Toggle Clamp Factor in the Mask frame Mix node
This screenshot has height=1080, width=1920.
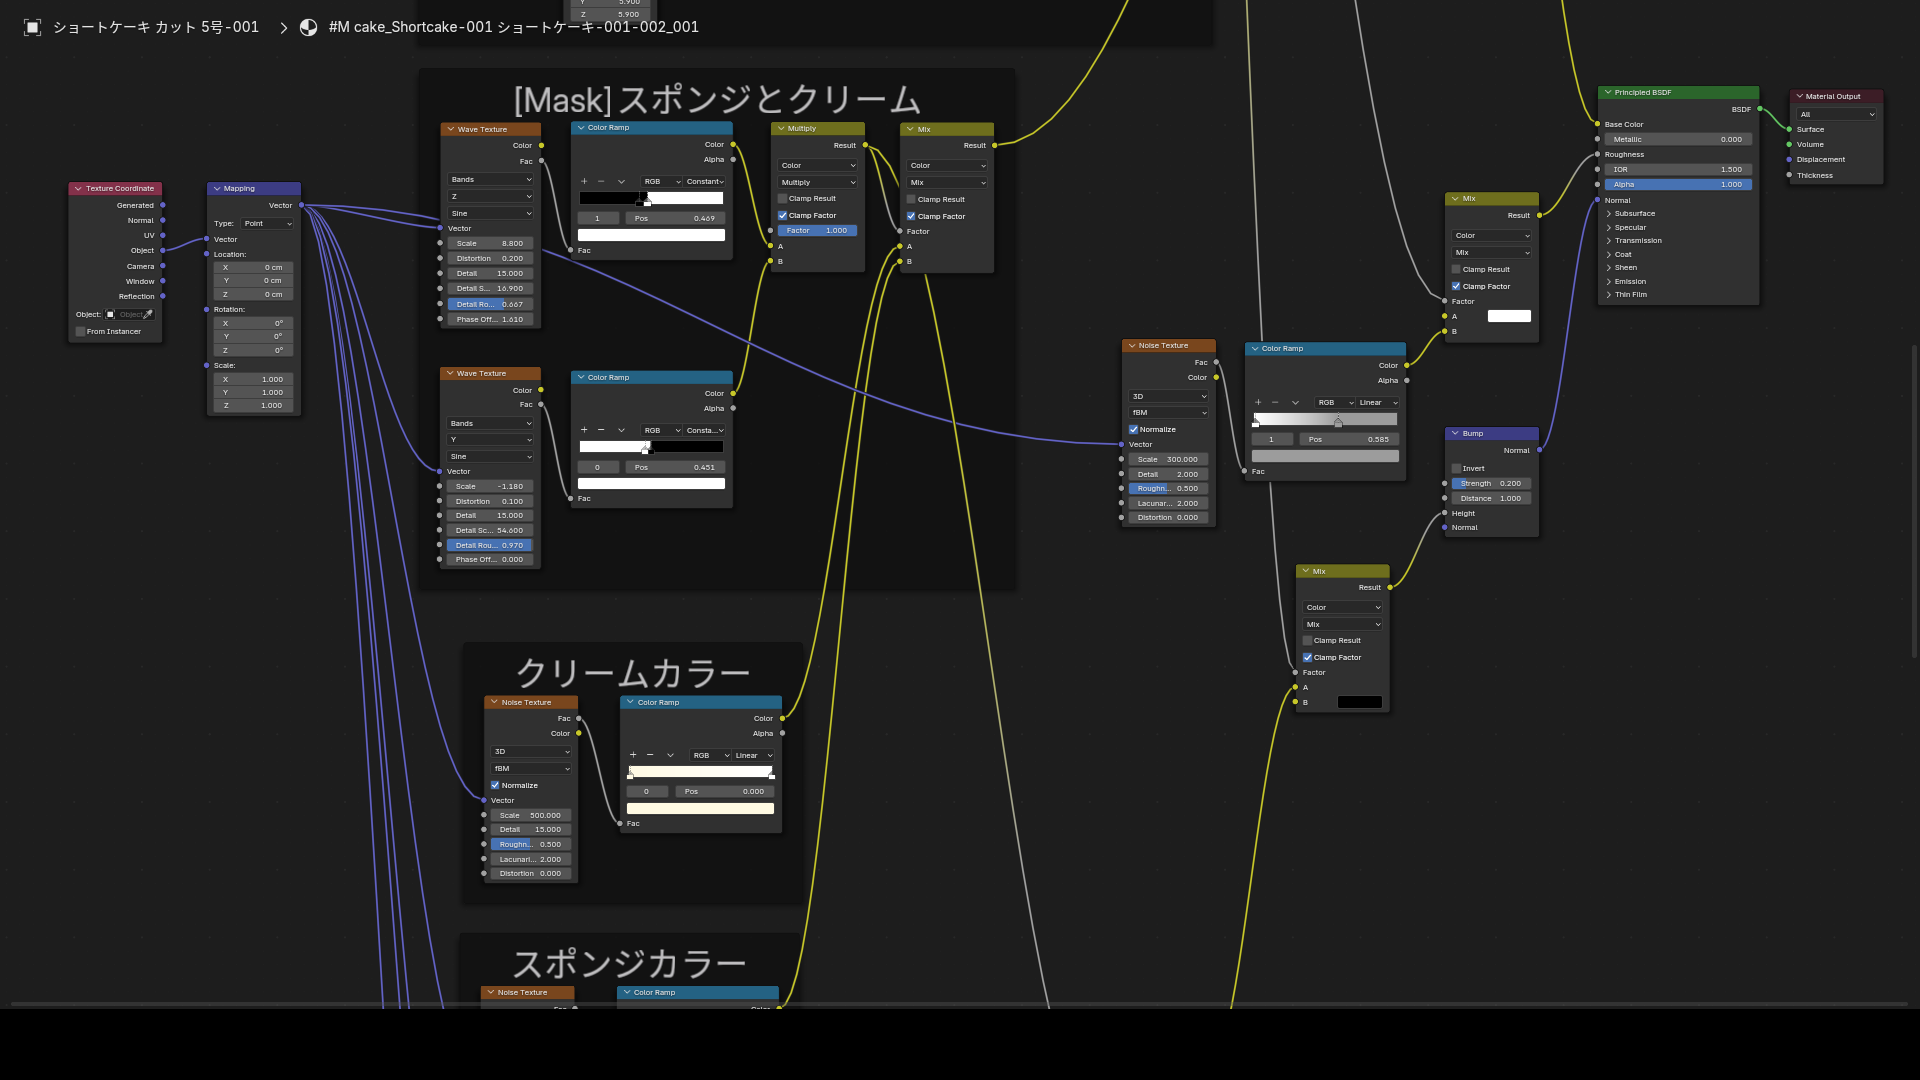coord(911,216)
